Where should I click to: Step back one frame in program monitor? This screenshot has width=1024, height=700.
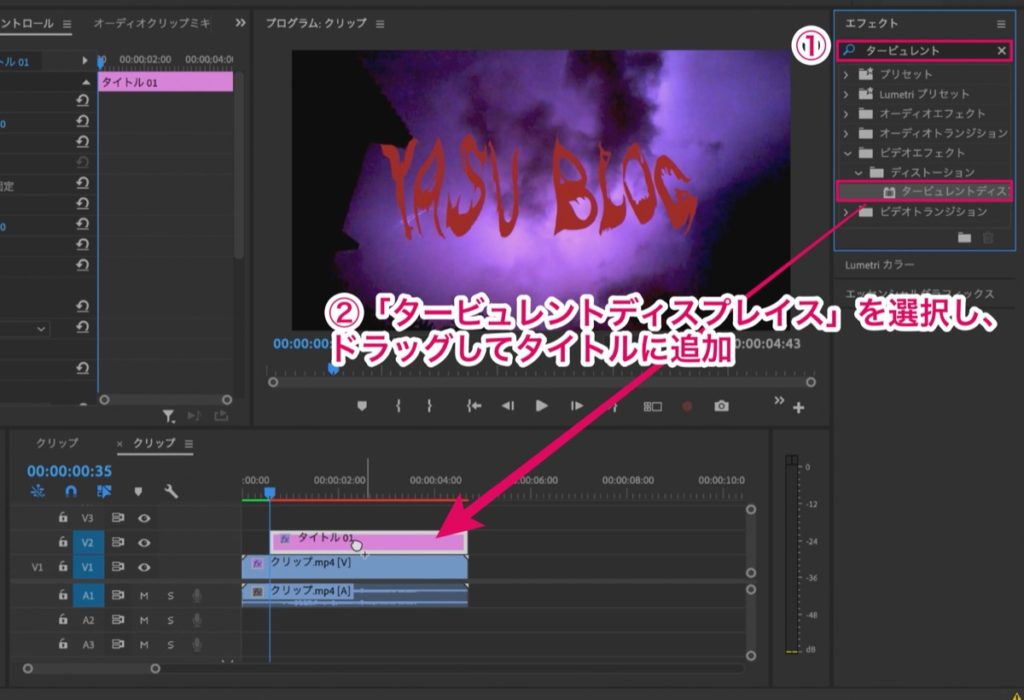click(x=507, y=406)
